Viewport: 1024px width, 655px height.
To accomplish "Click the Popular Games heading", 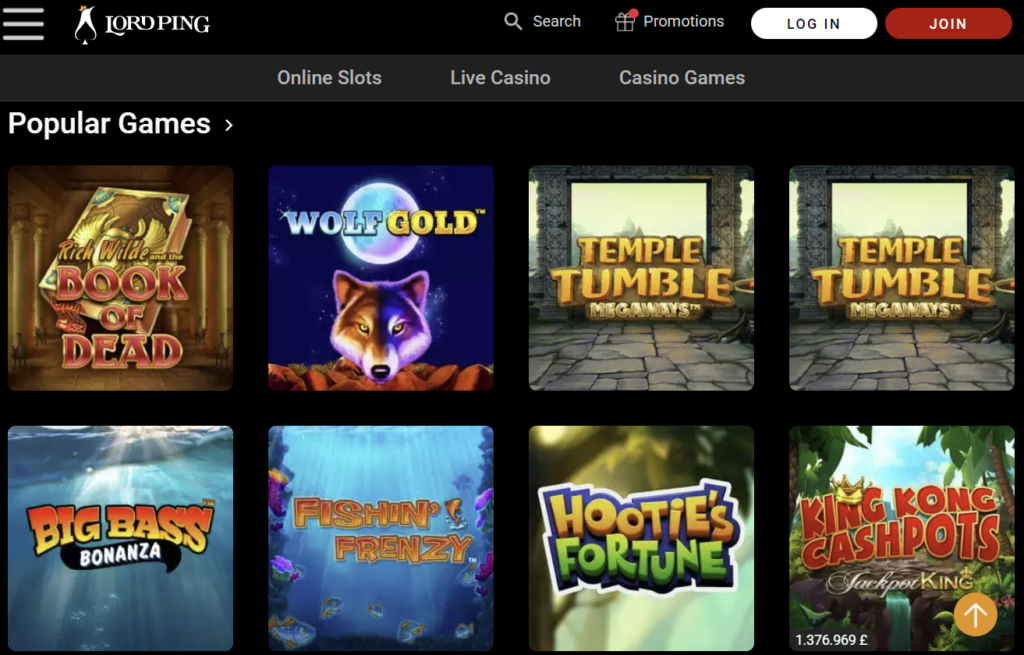I will click(109, 124).
